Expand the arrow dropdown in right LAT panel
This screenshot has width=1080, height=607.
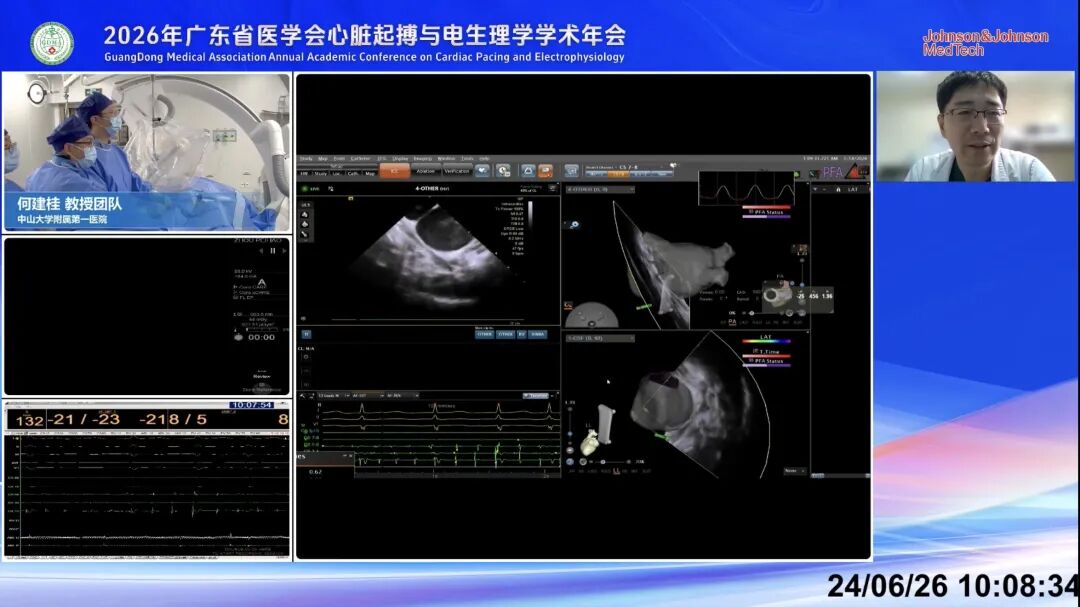click(x=816, y=189)
